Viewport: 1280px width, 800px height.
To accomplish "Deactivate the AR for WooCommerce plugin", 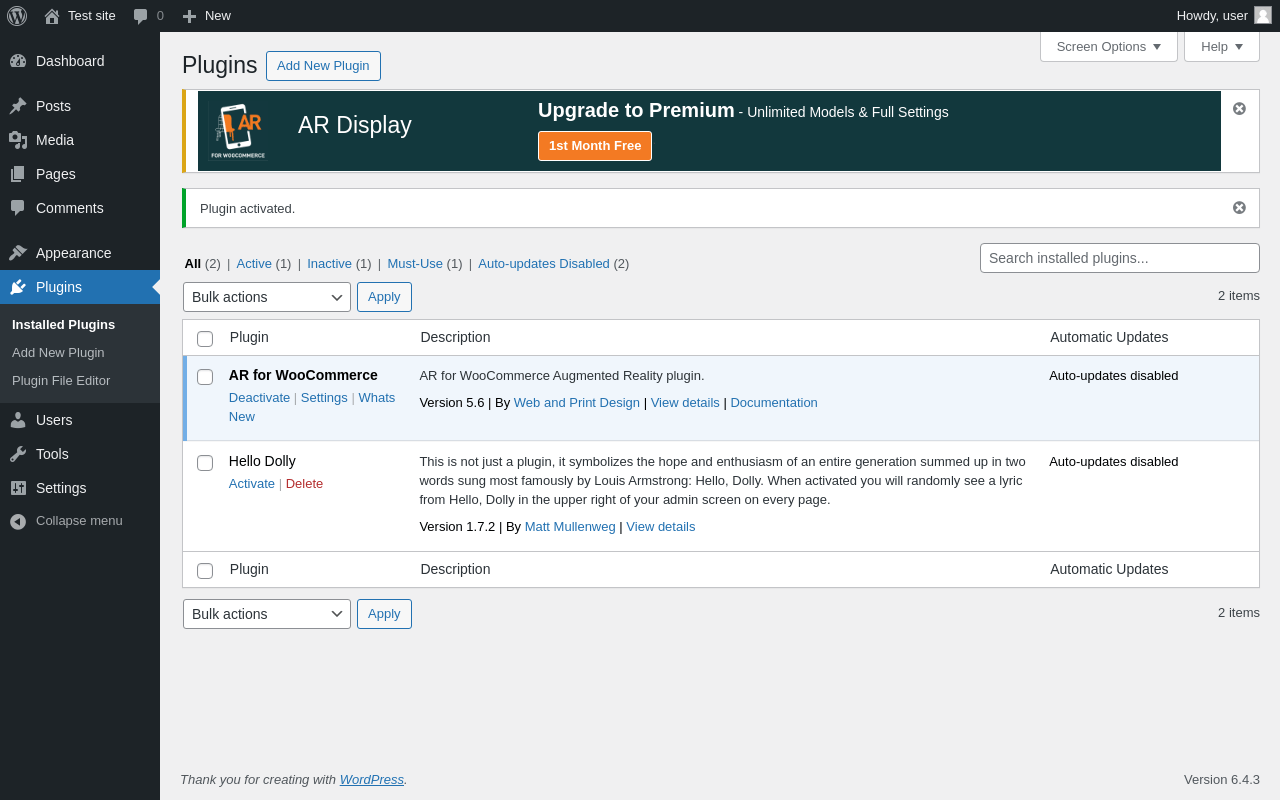I will click(x=259, y=398).
